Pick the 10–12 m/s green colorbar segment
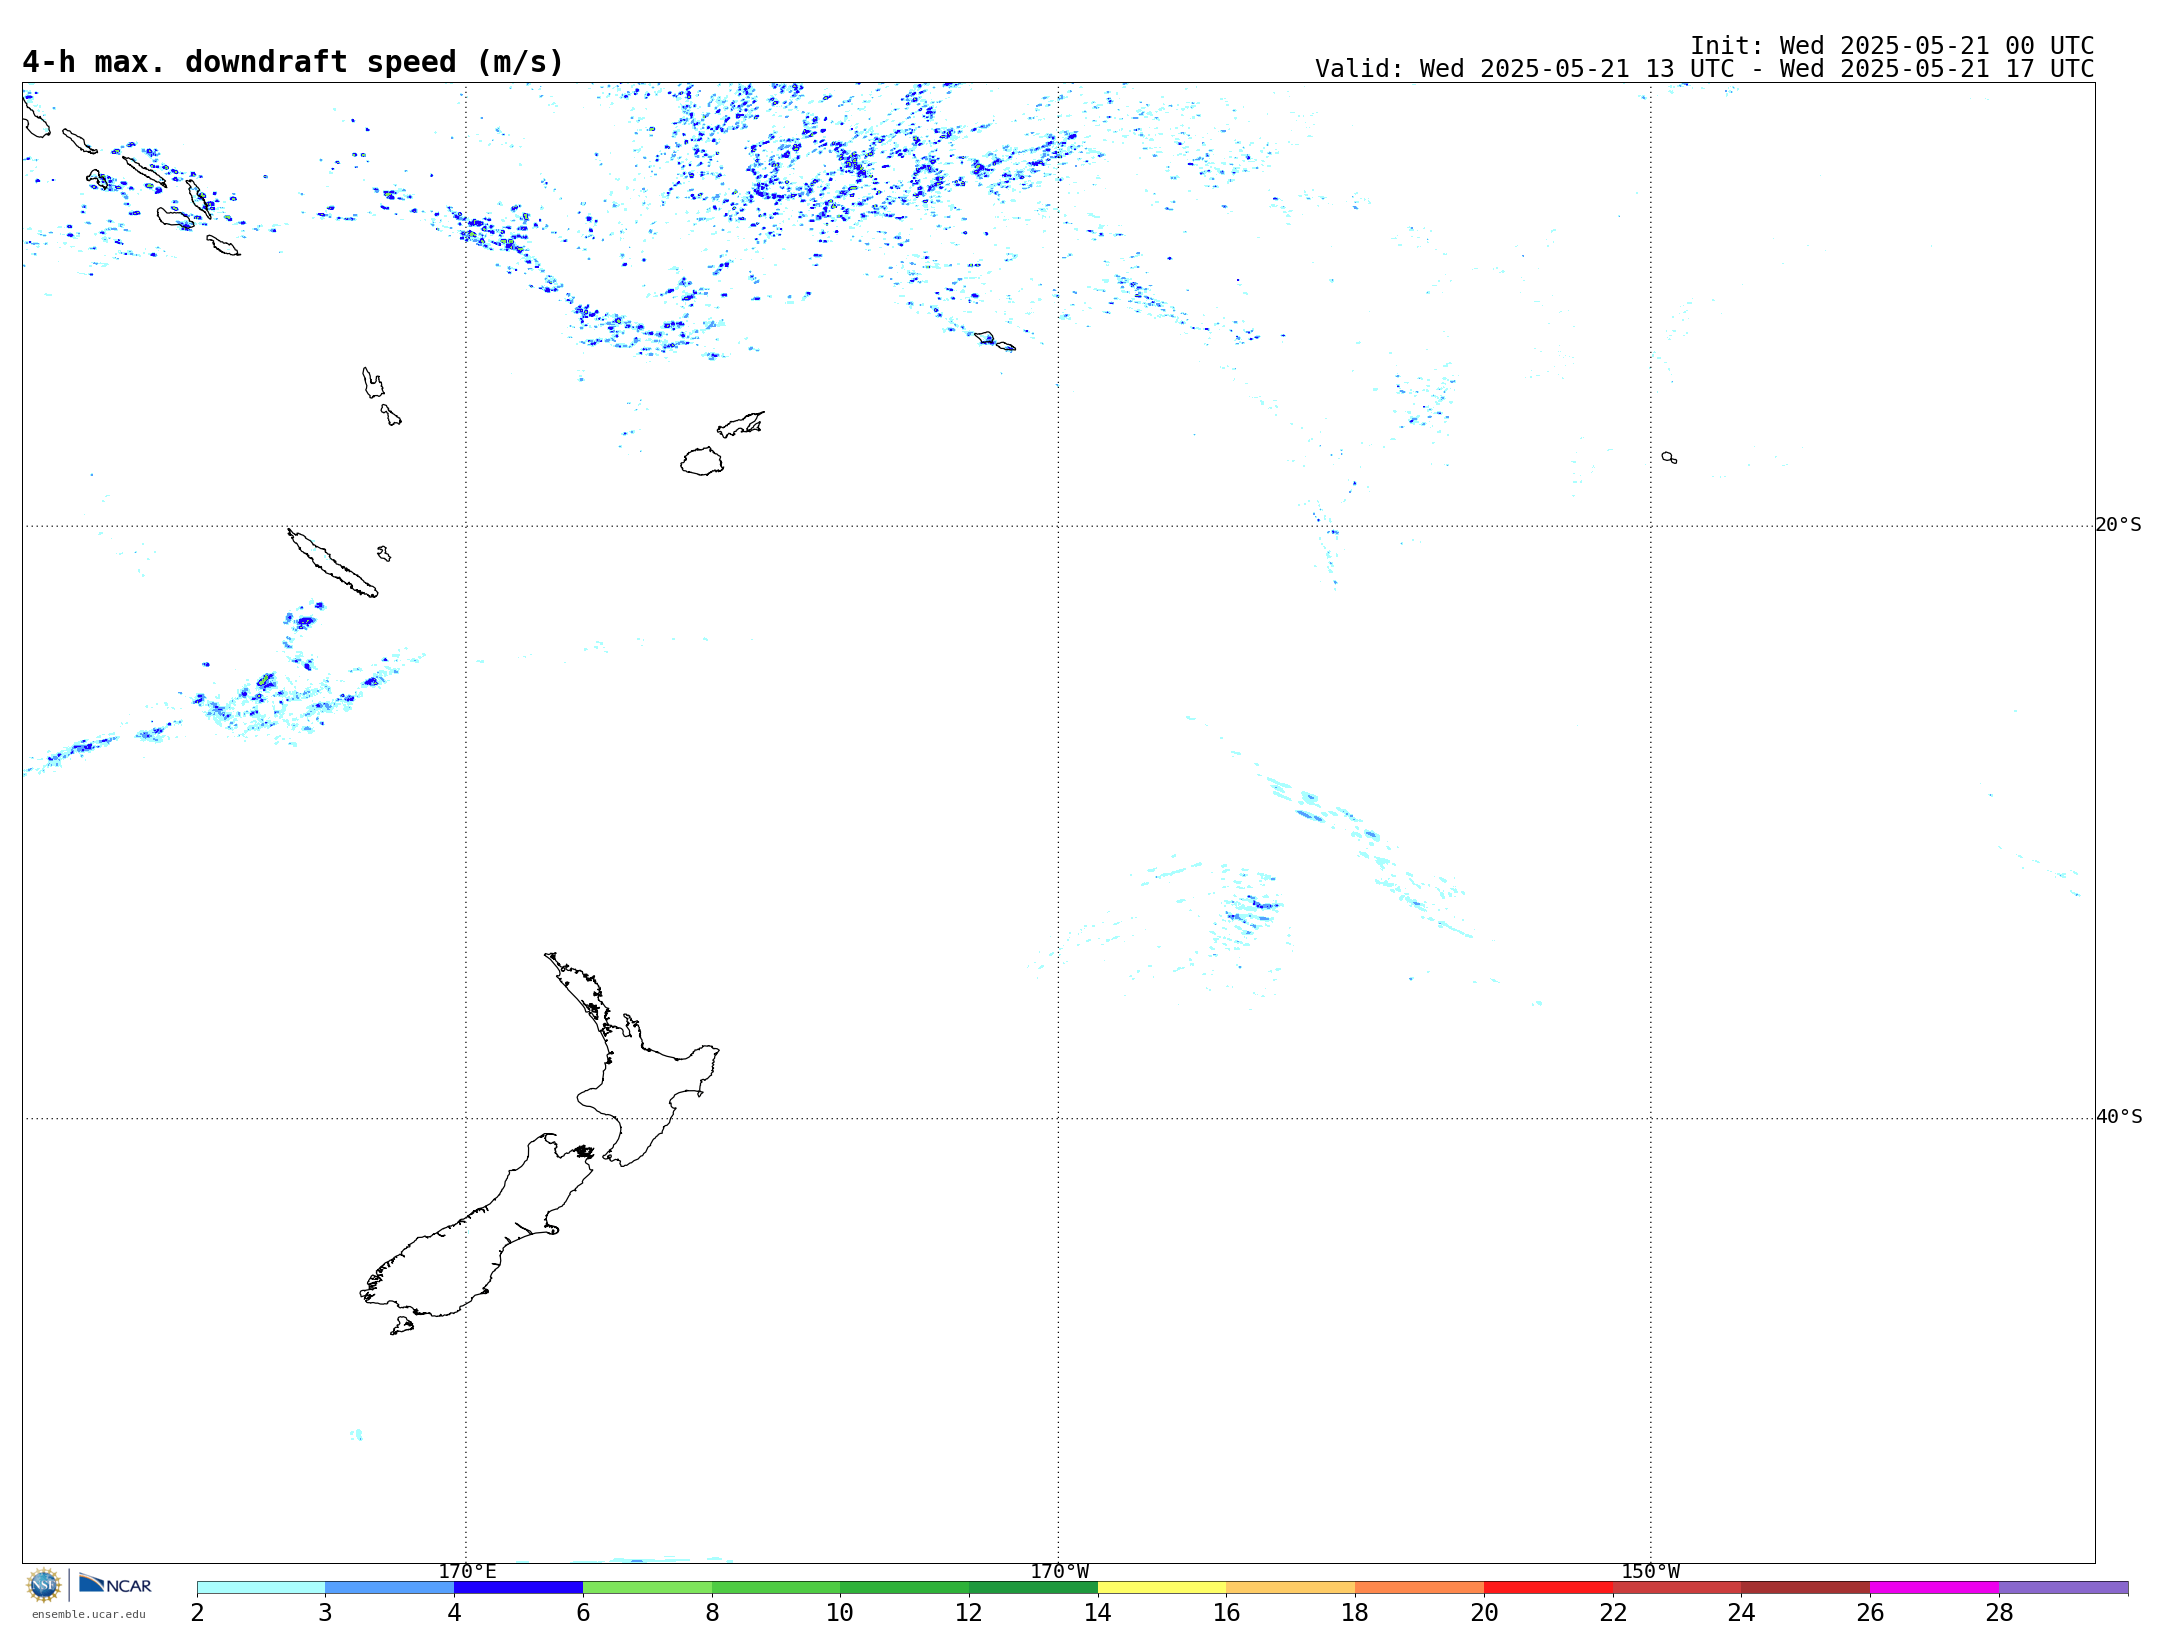This screenshot has height=1626, width=2160. pos(904,1587)
